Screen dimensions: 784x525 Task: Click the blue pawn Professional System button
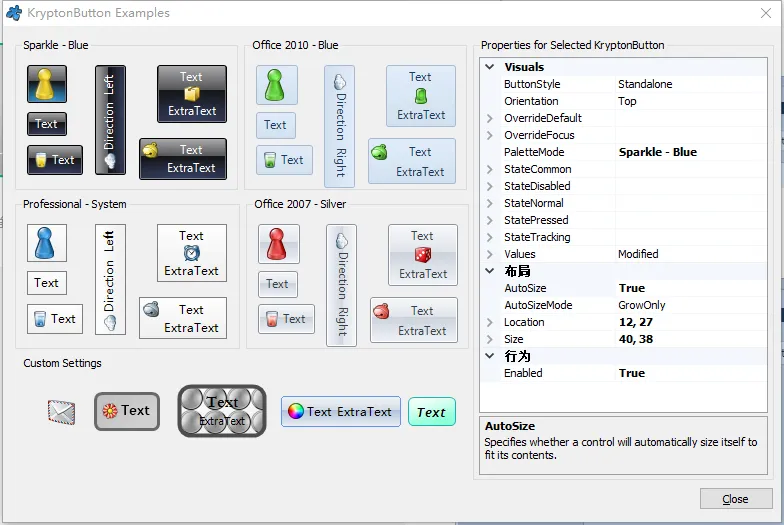47,243
